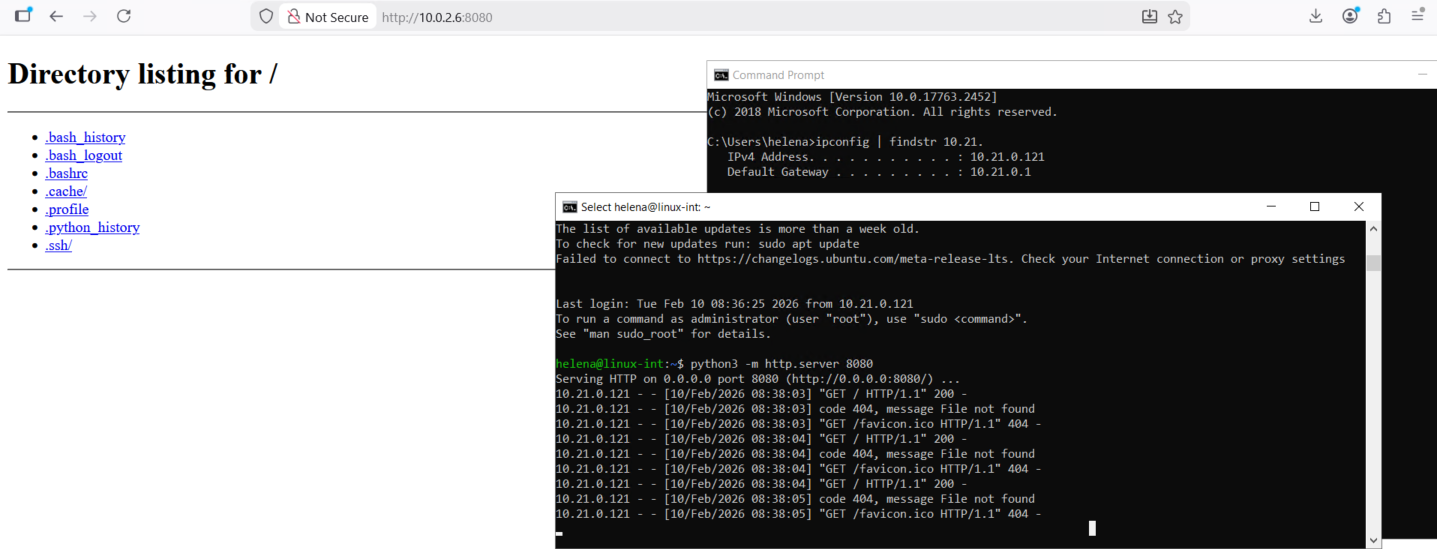The height and width of the screenshot is (549, 1437).
Task: Bookmark this page with the star
Action: 1175,17
